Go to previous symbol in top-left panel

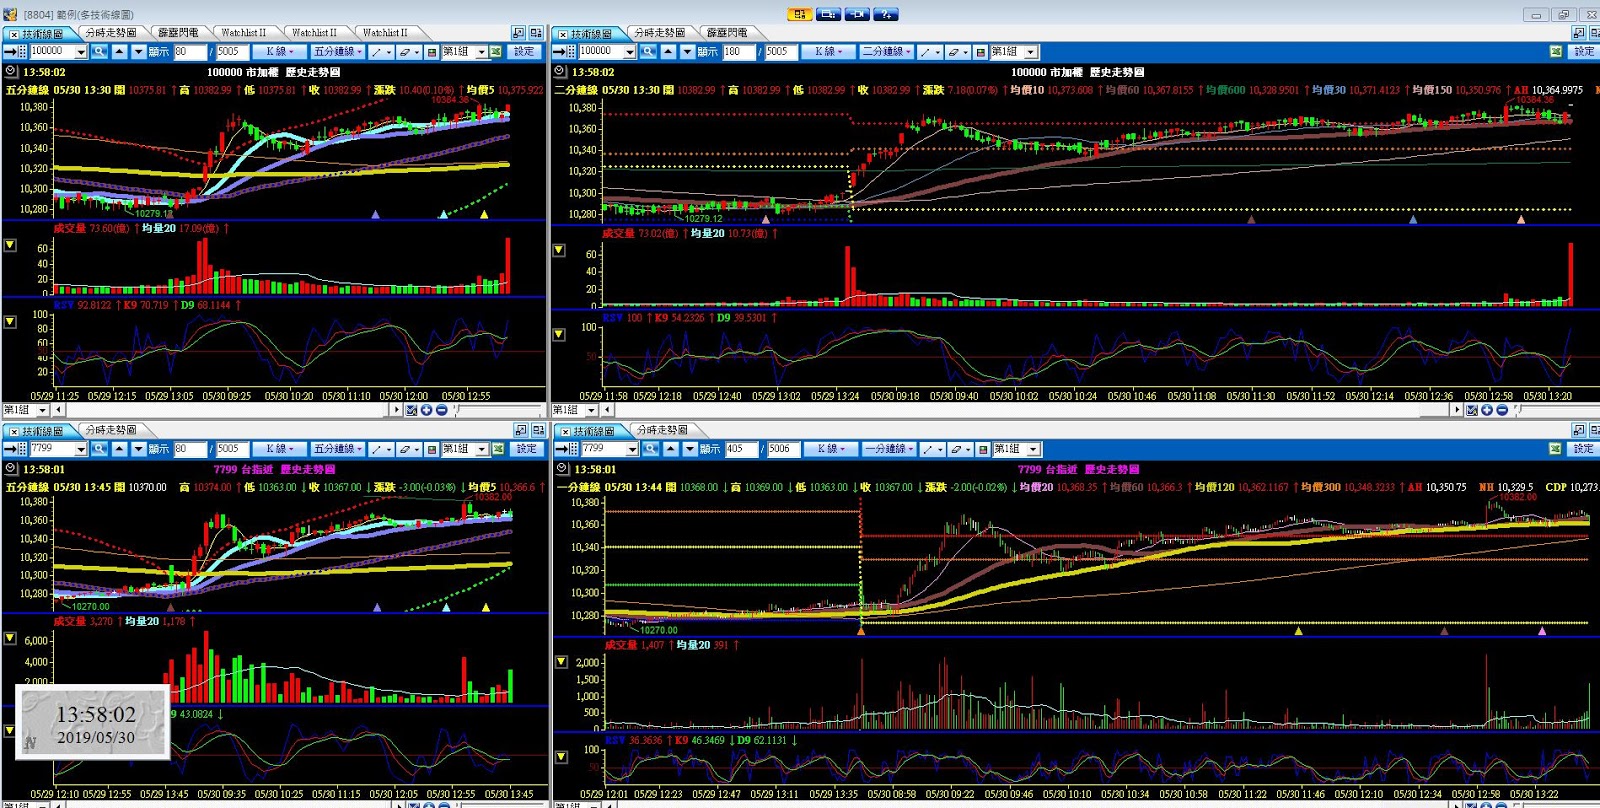(x=119, y=51)
